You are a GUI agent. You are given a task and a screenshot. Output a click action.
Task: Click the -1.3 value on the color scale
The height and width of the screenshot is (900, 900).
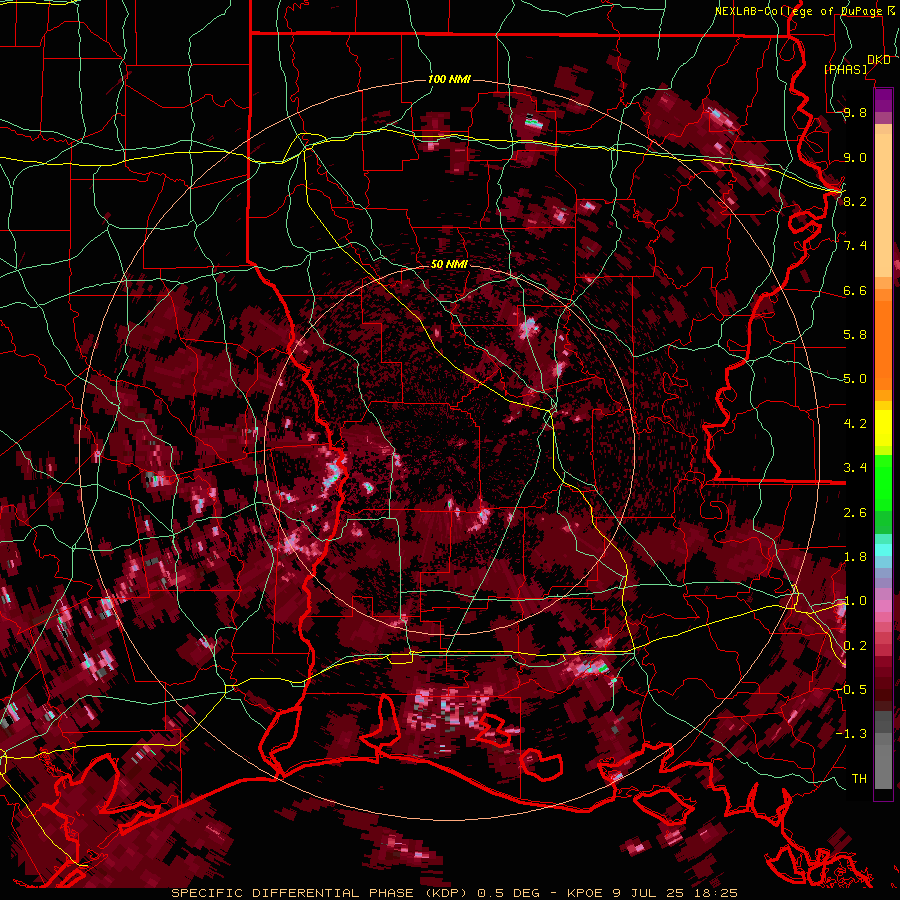852,734
